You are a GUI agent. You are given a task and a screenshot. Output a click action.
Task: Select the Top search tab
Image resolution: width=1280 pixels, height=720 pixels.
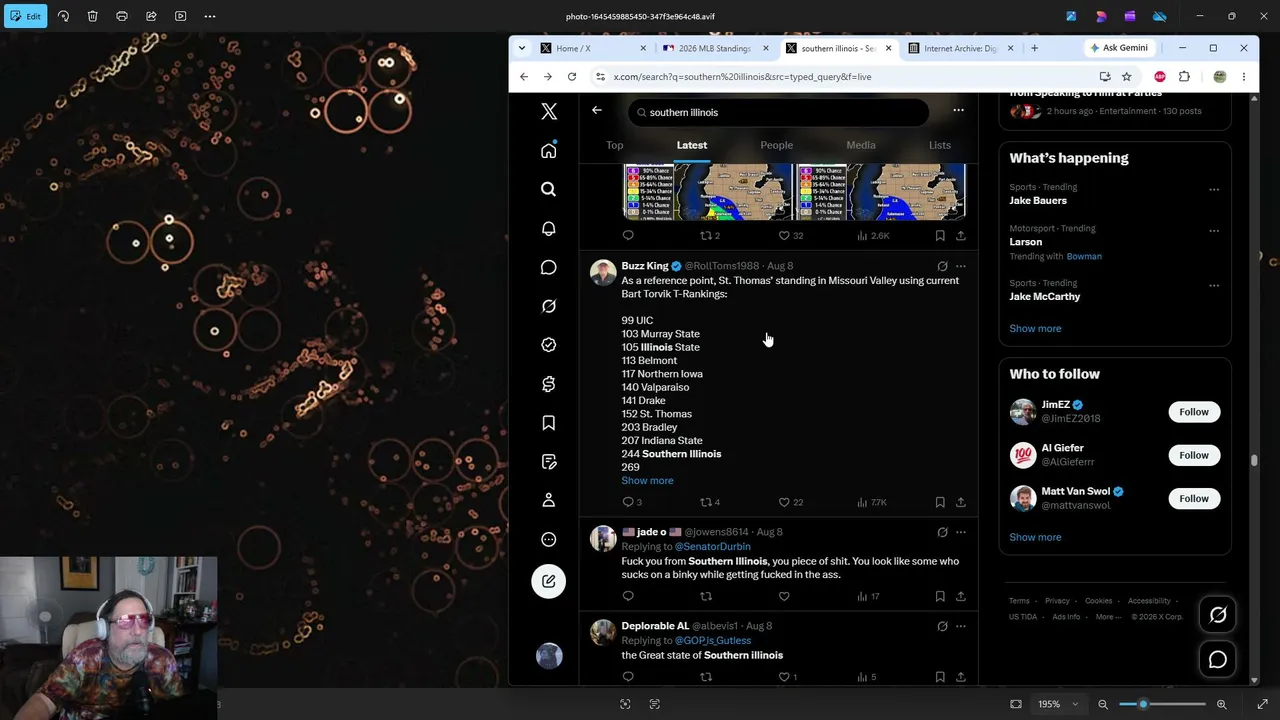point(615,145)
